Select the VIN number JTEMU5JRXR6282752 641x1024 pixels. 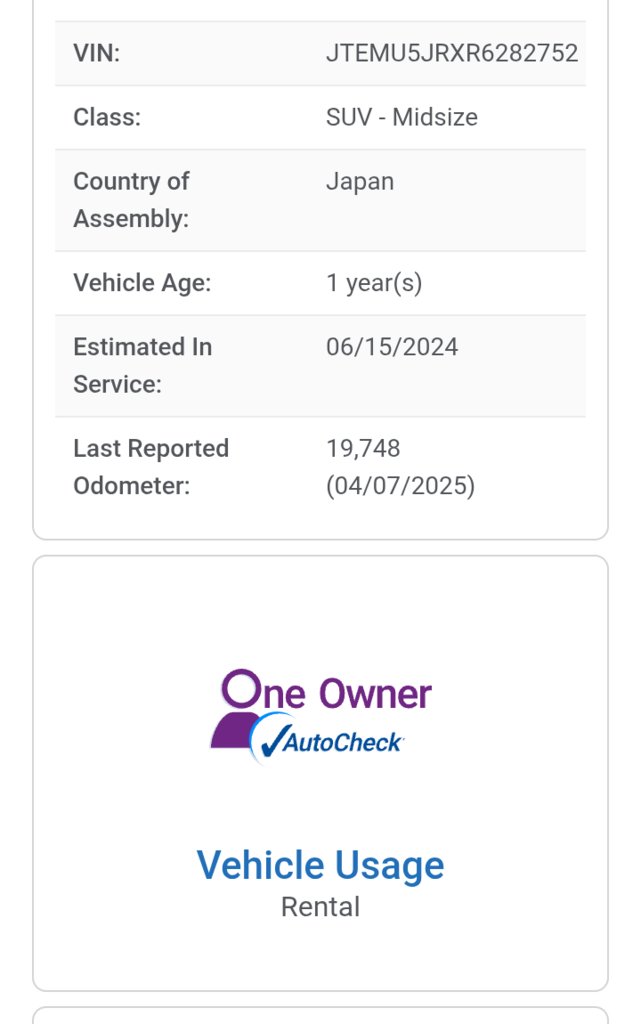(x=452, y=53)
